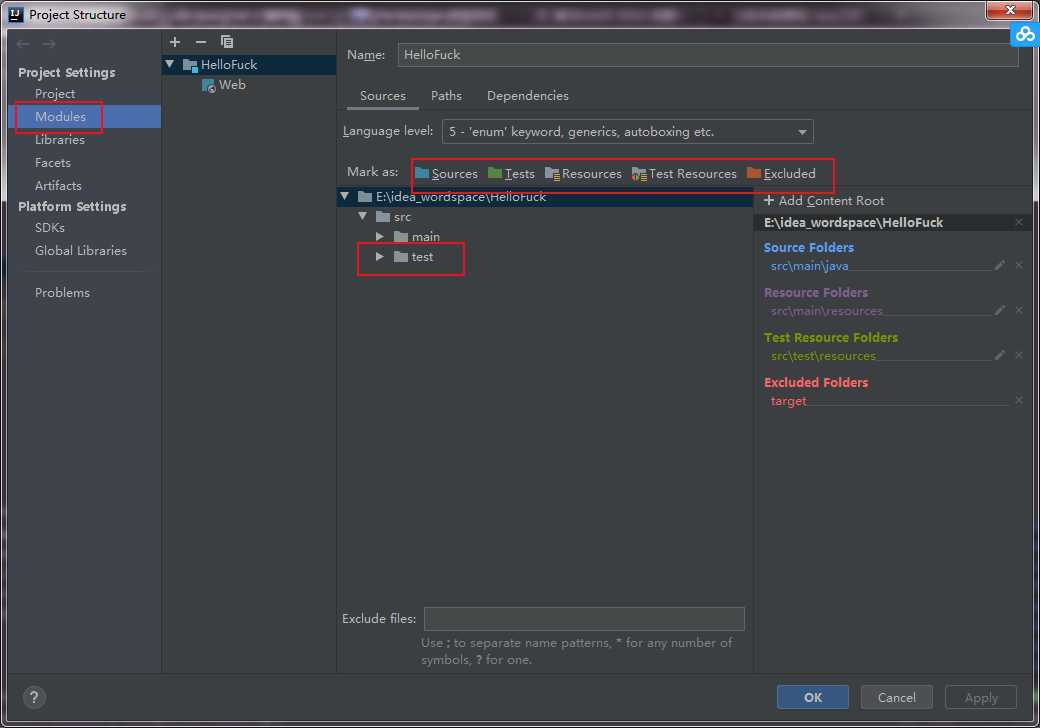Close the Project Structure window
This screenshot has width=1040, height=728.
coord(1009,10)
